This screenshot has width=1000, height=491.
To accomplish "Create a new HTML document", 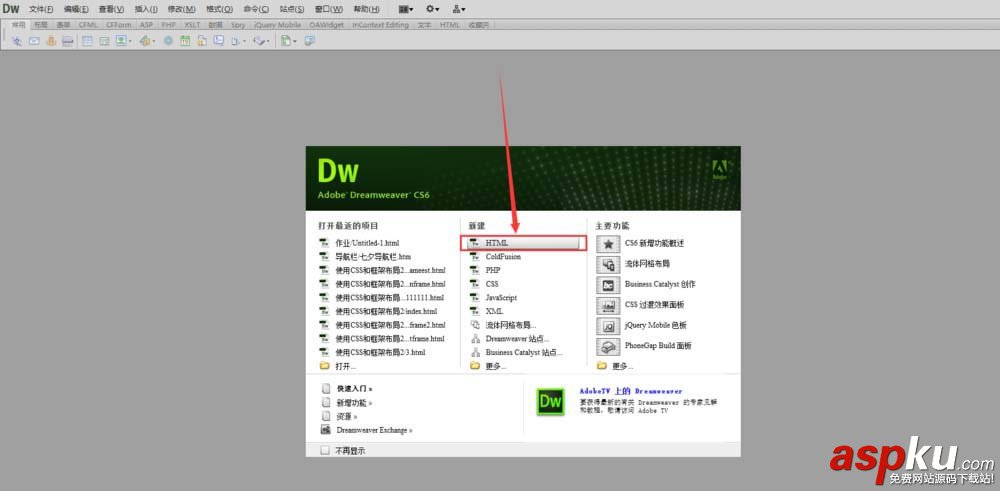I will (x=523, y=243).
